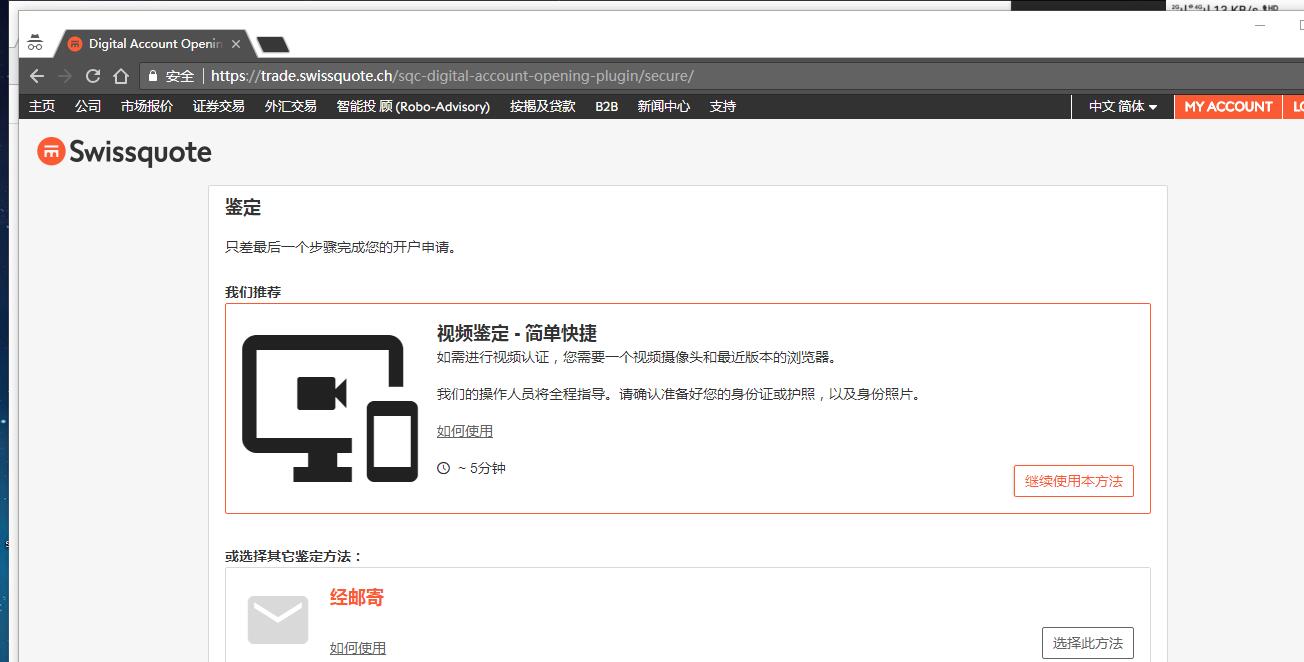Click the Swissquote logo
Screen dimensions: 1304x662
[124, 152]
